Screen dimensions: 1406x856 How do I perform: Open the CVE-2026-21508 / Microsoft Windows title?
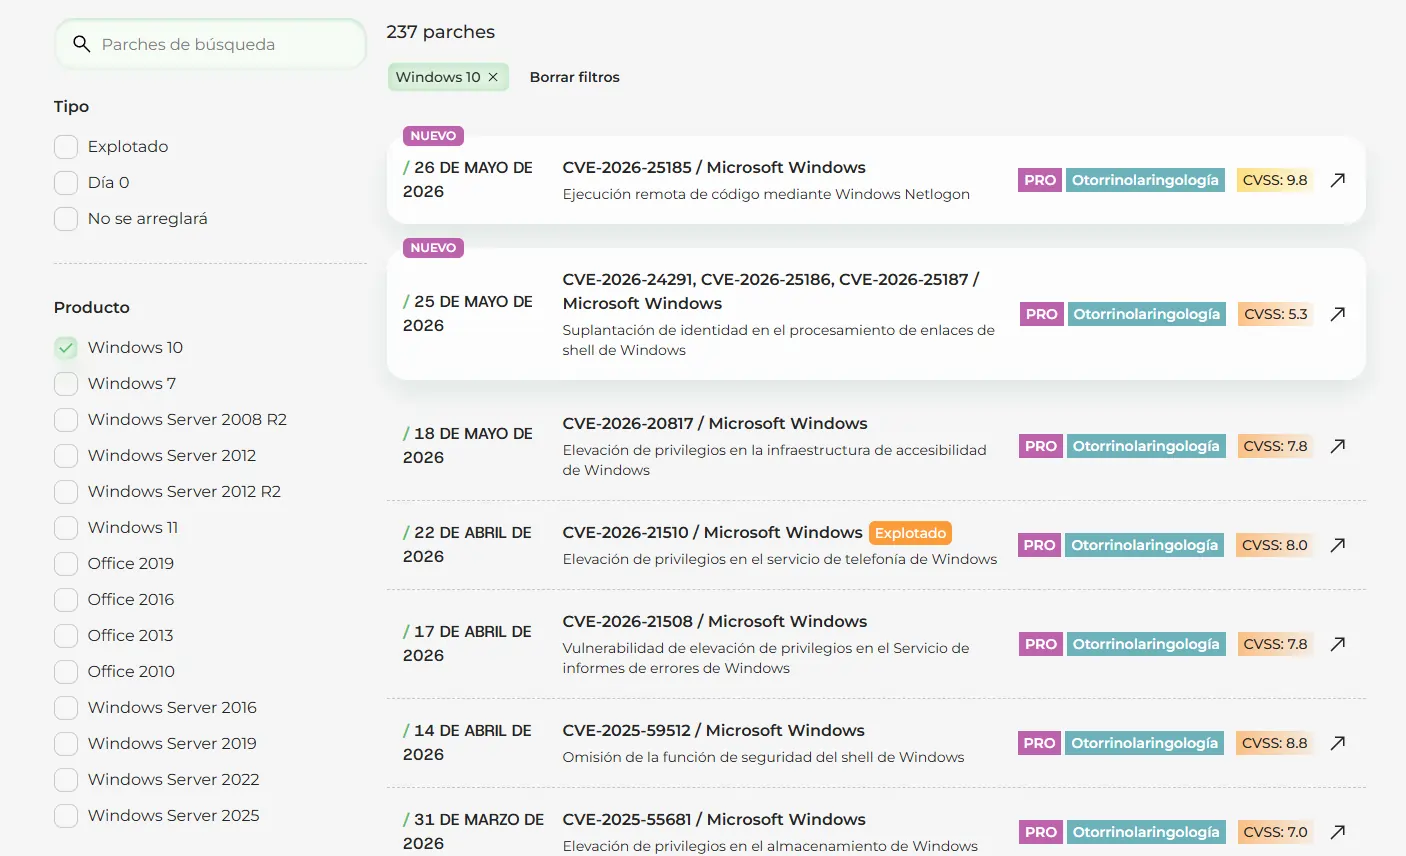(x=715, y=621)
